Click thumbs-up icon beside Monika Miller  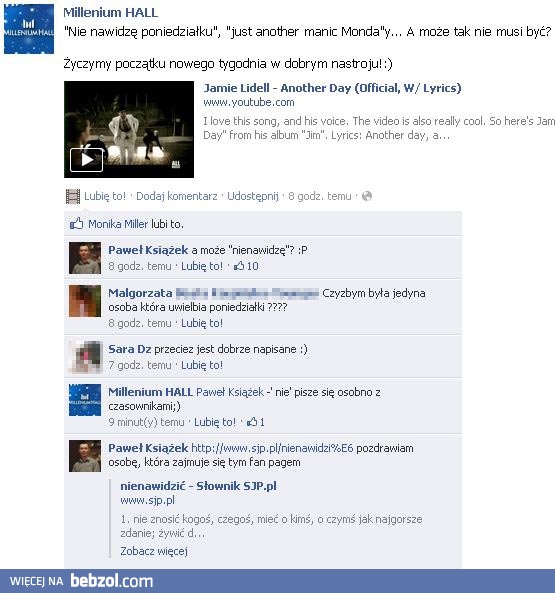tap(76, 224)
